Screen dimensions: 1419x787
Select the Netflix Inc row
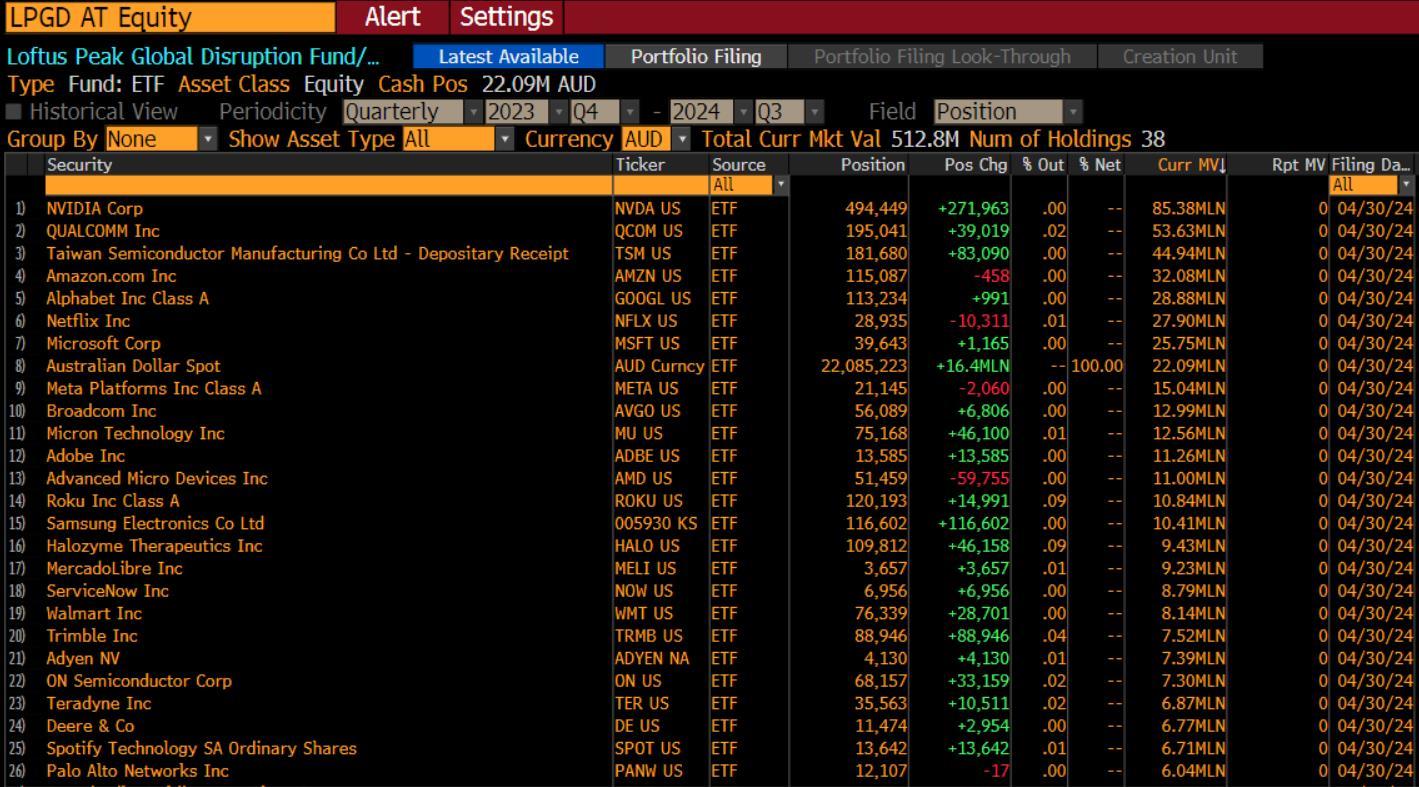point(709,321)
